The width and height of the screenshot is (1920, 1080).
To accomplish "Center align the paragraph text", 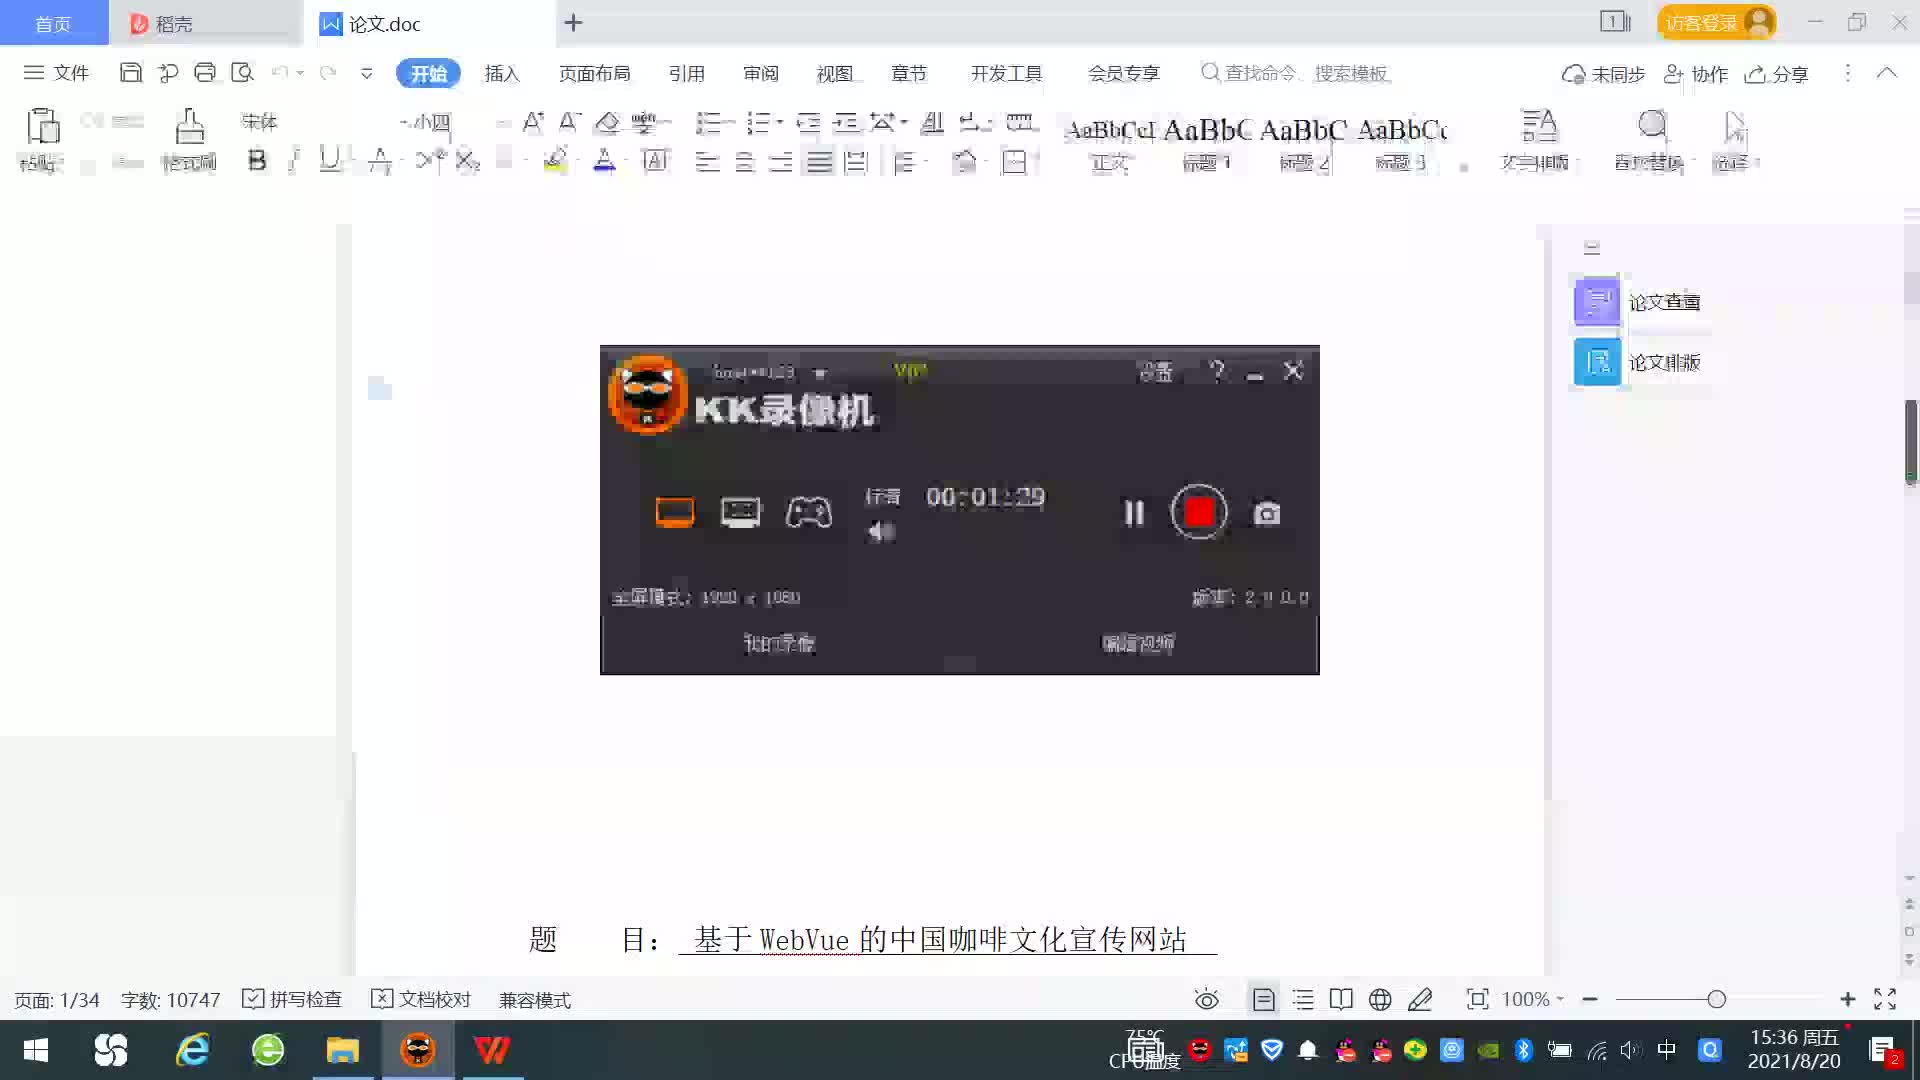I will pyautogui.click(x=744, y=162).
